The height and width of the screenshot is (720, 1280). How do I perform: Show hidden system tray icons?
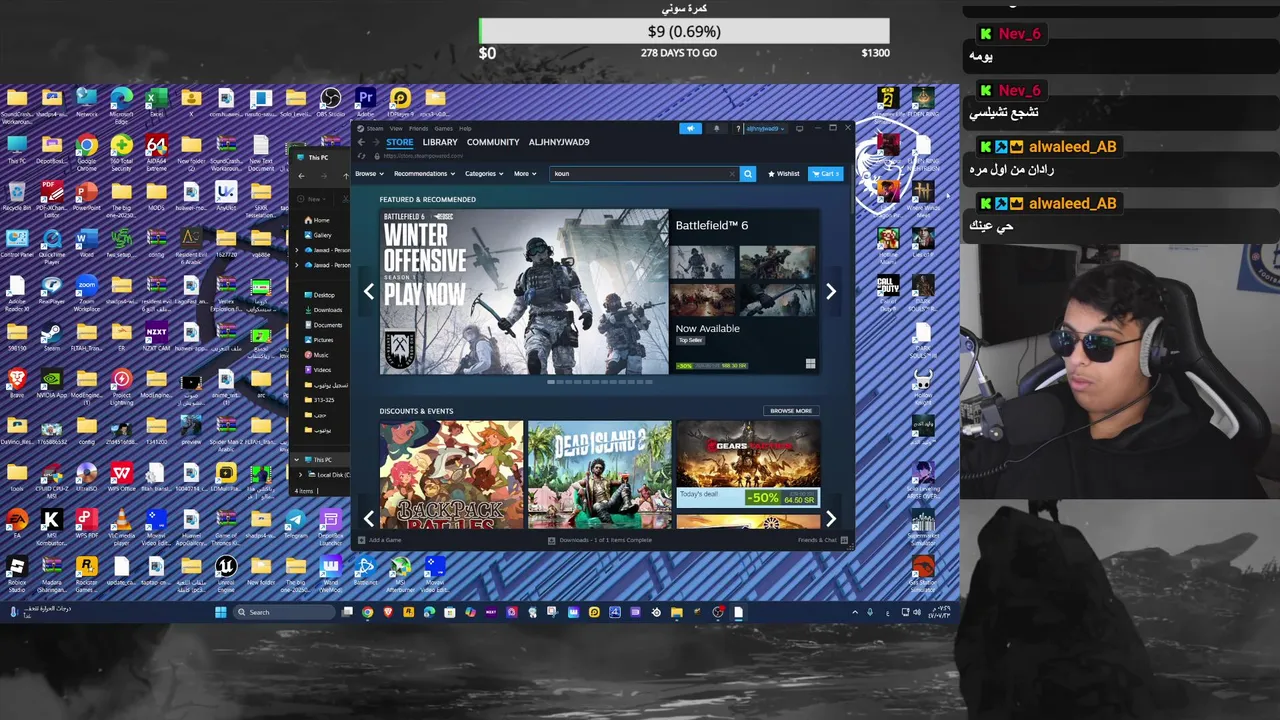pos(854,612)
